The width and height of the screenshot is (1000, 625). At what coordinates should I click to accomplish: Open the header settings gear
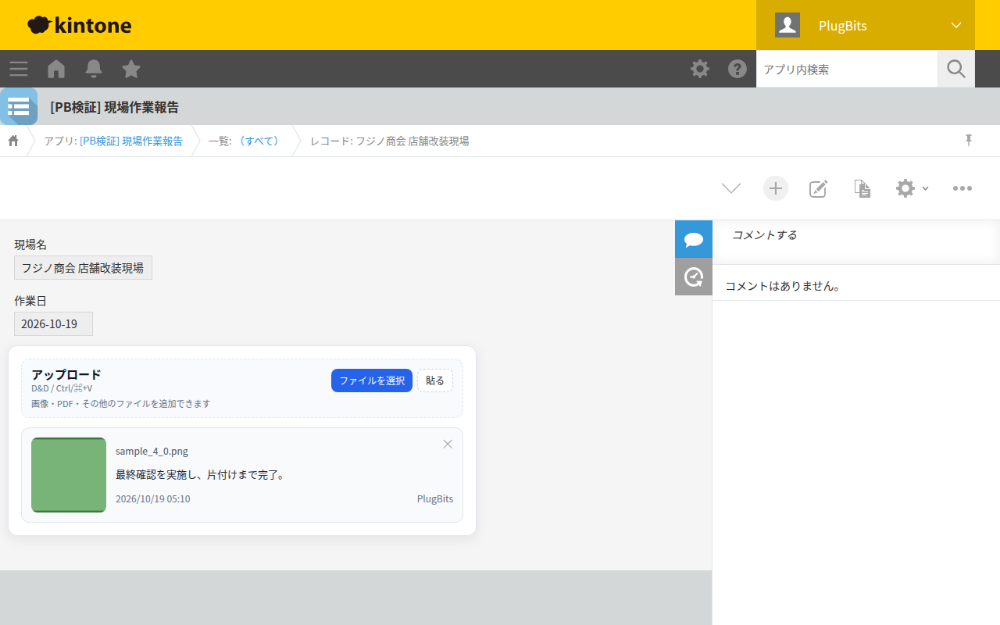point(700,69)
